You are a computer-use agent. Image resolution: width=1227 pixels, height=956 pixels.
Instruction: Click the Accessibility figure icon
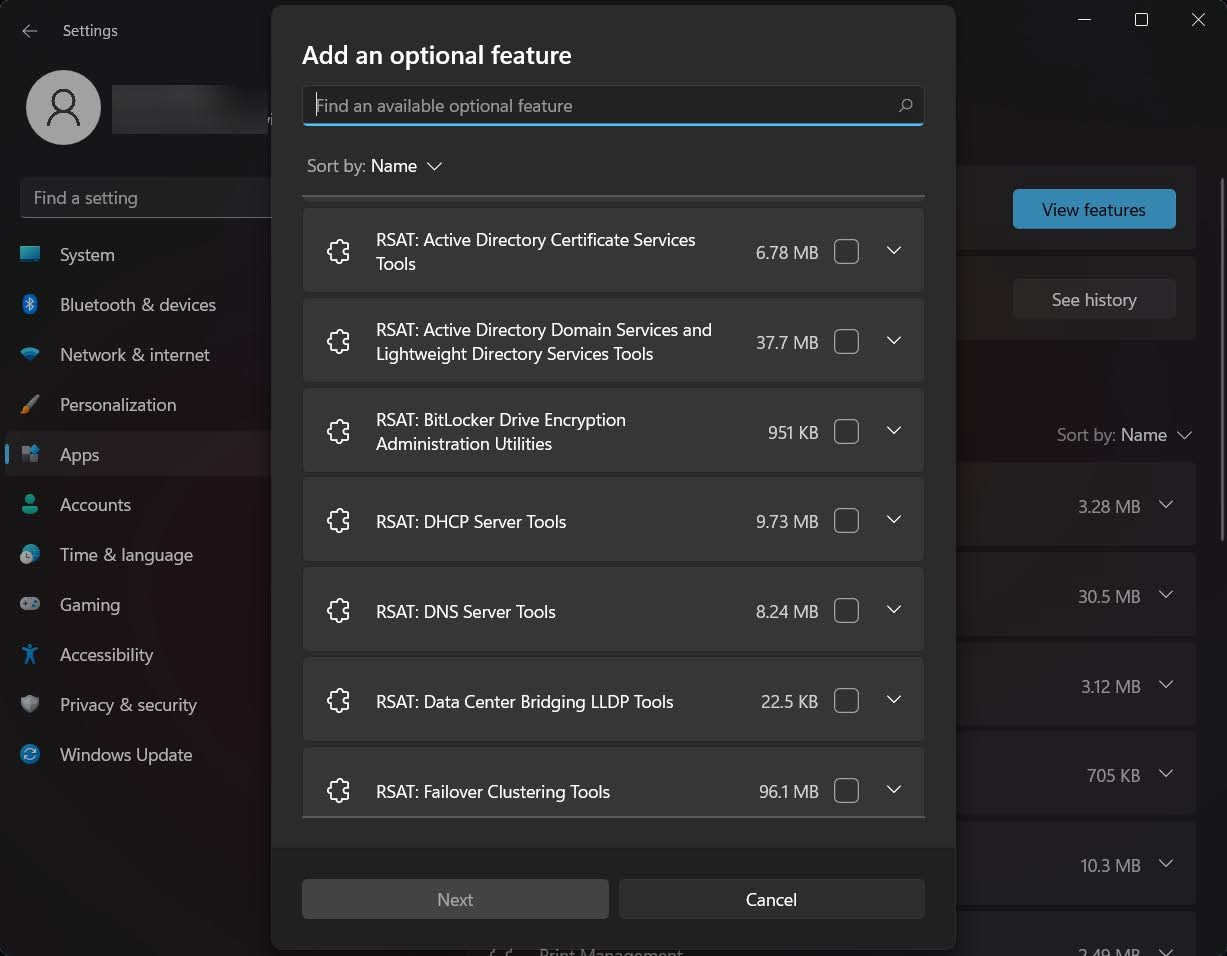[30, 655]
